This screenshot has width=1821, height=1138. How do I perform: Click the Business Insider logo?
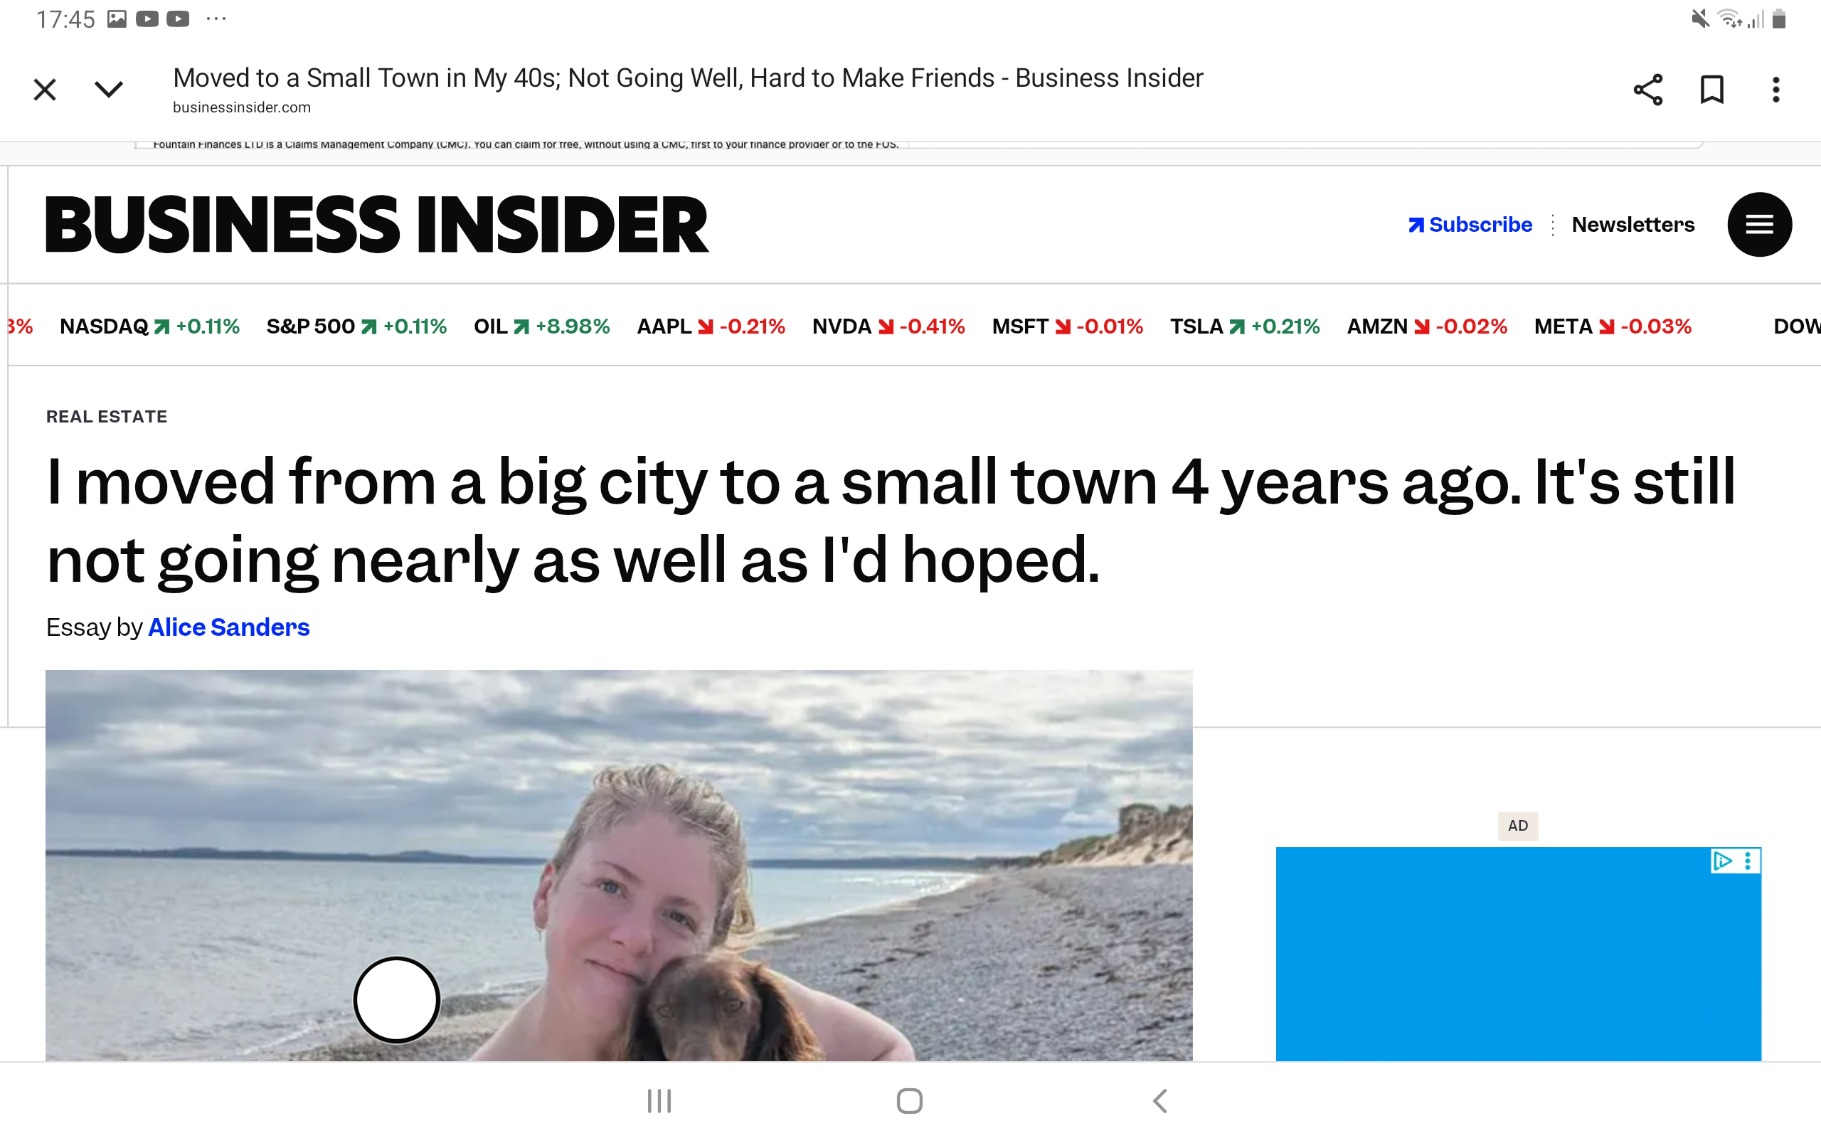[x=377, y=225]
